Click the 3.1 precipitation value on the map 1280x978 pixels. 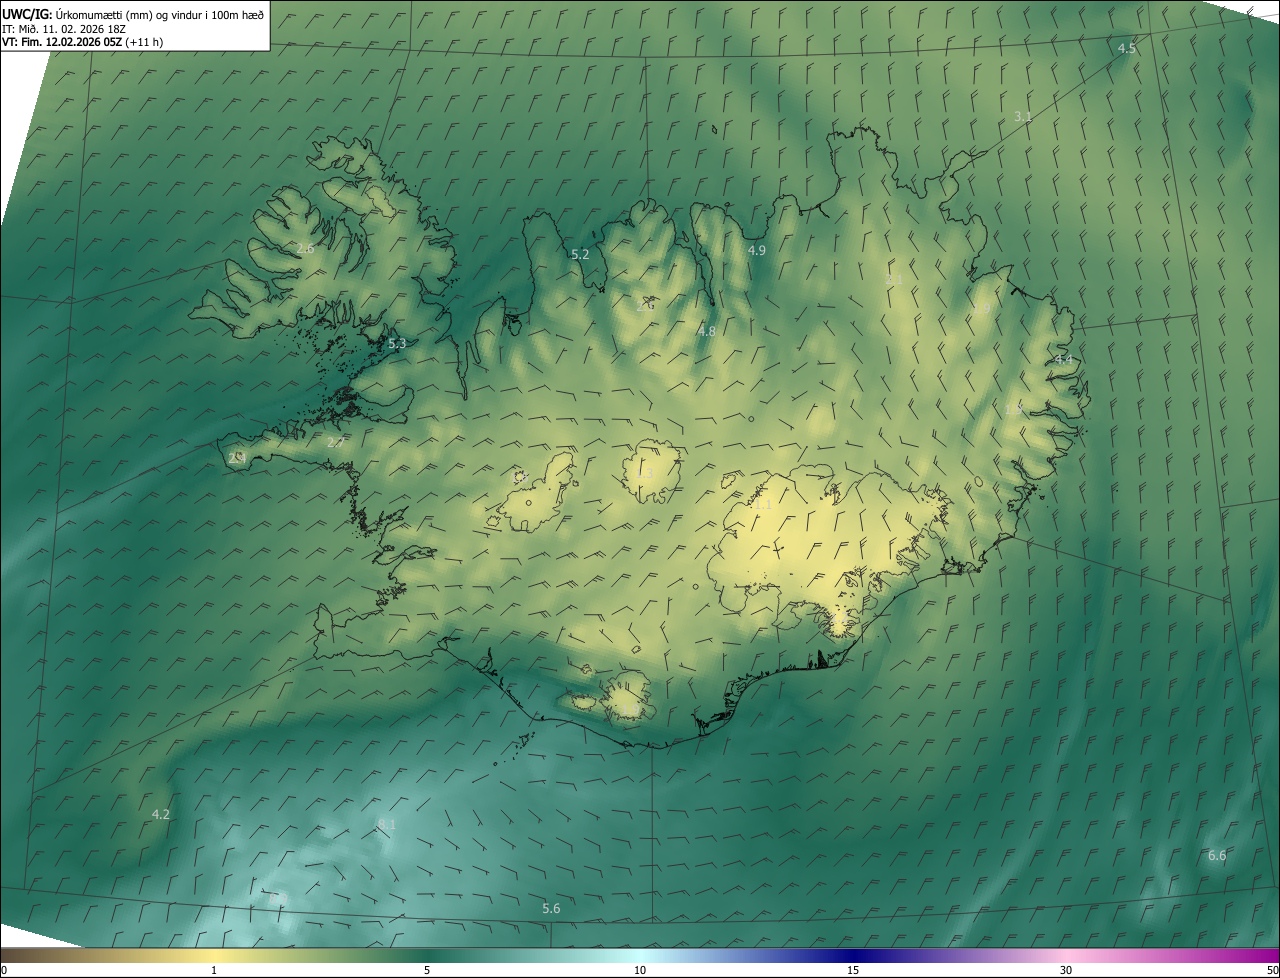(1023, 117)
